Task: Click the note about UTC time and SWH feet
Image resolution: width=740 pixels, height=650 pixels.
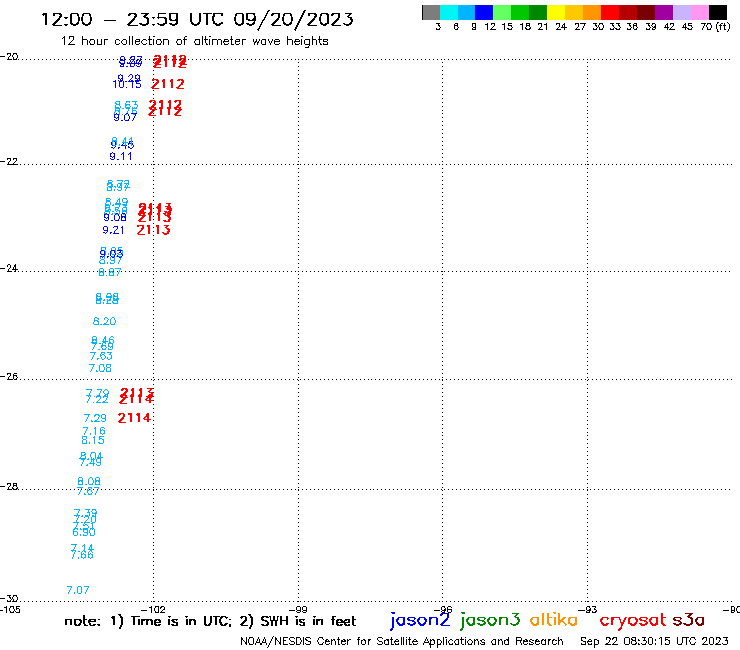Action: click(x=210, y=621)
